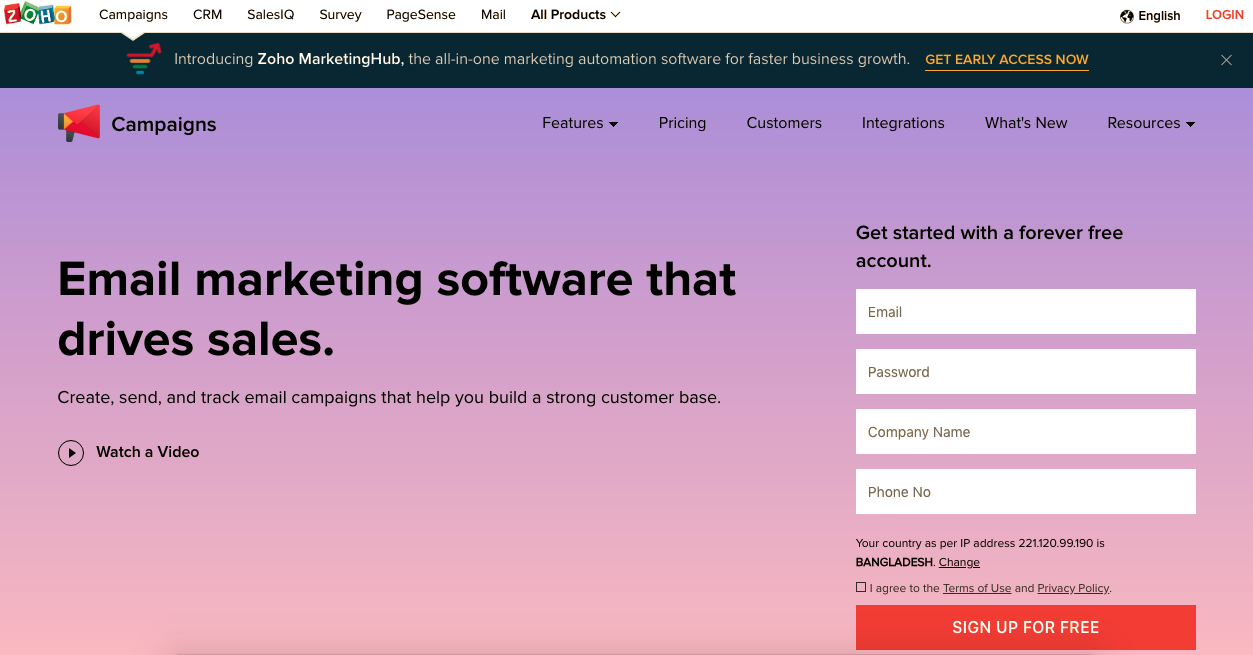Expand the All Products dropdown
Image resolution: width=1253 pixels, height=655 pixels.
click(x=575, y=15)
